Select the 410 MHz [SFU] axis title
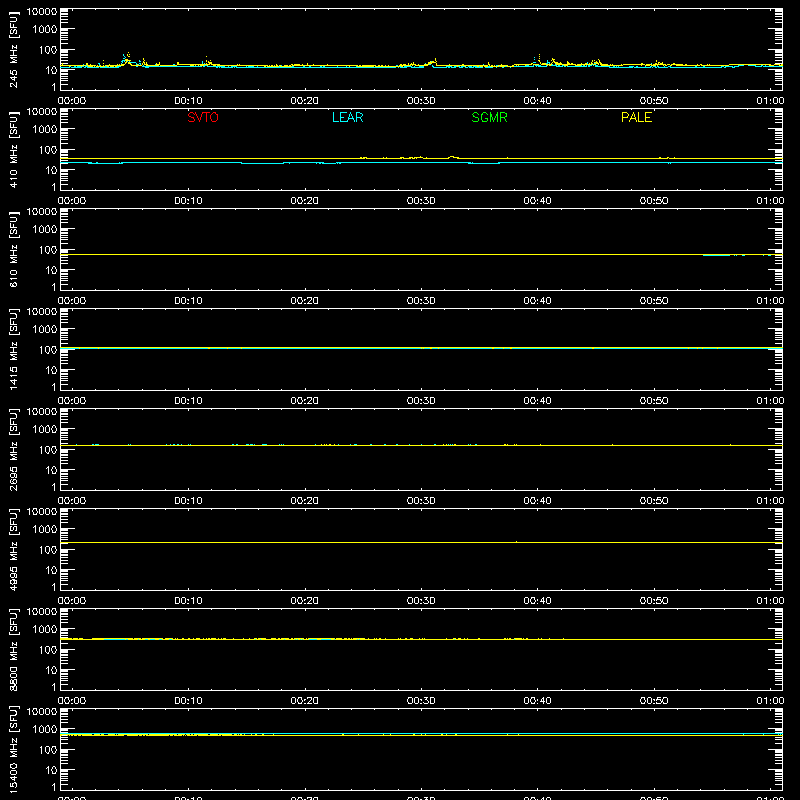The width and height of the screenshot is (800, 800). point(14,150)
